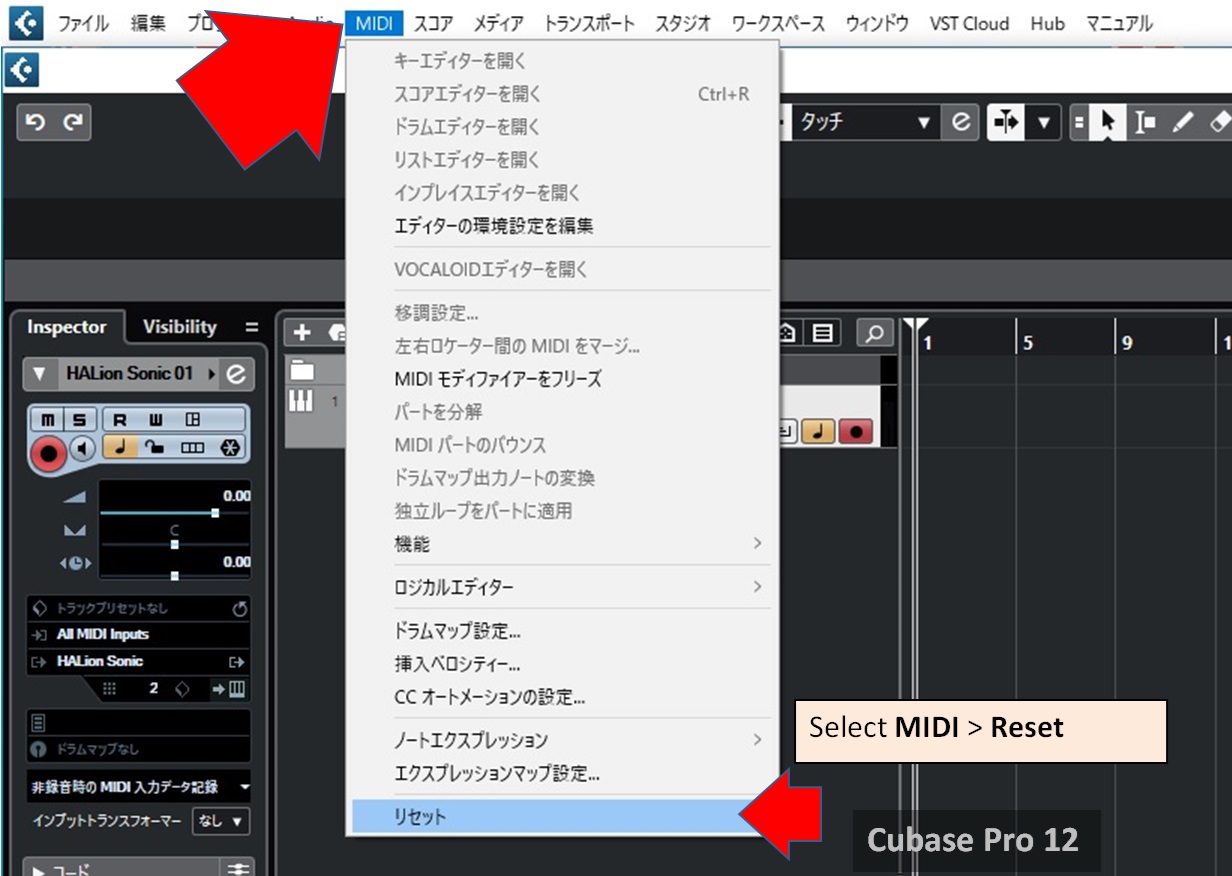Open the インプットトランスフォーマー なし dropdown
The height and width of the screenshot is (876, 1232).
[220, 821]
